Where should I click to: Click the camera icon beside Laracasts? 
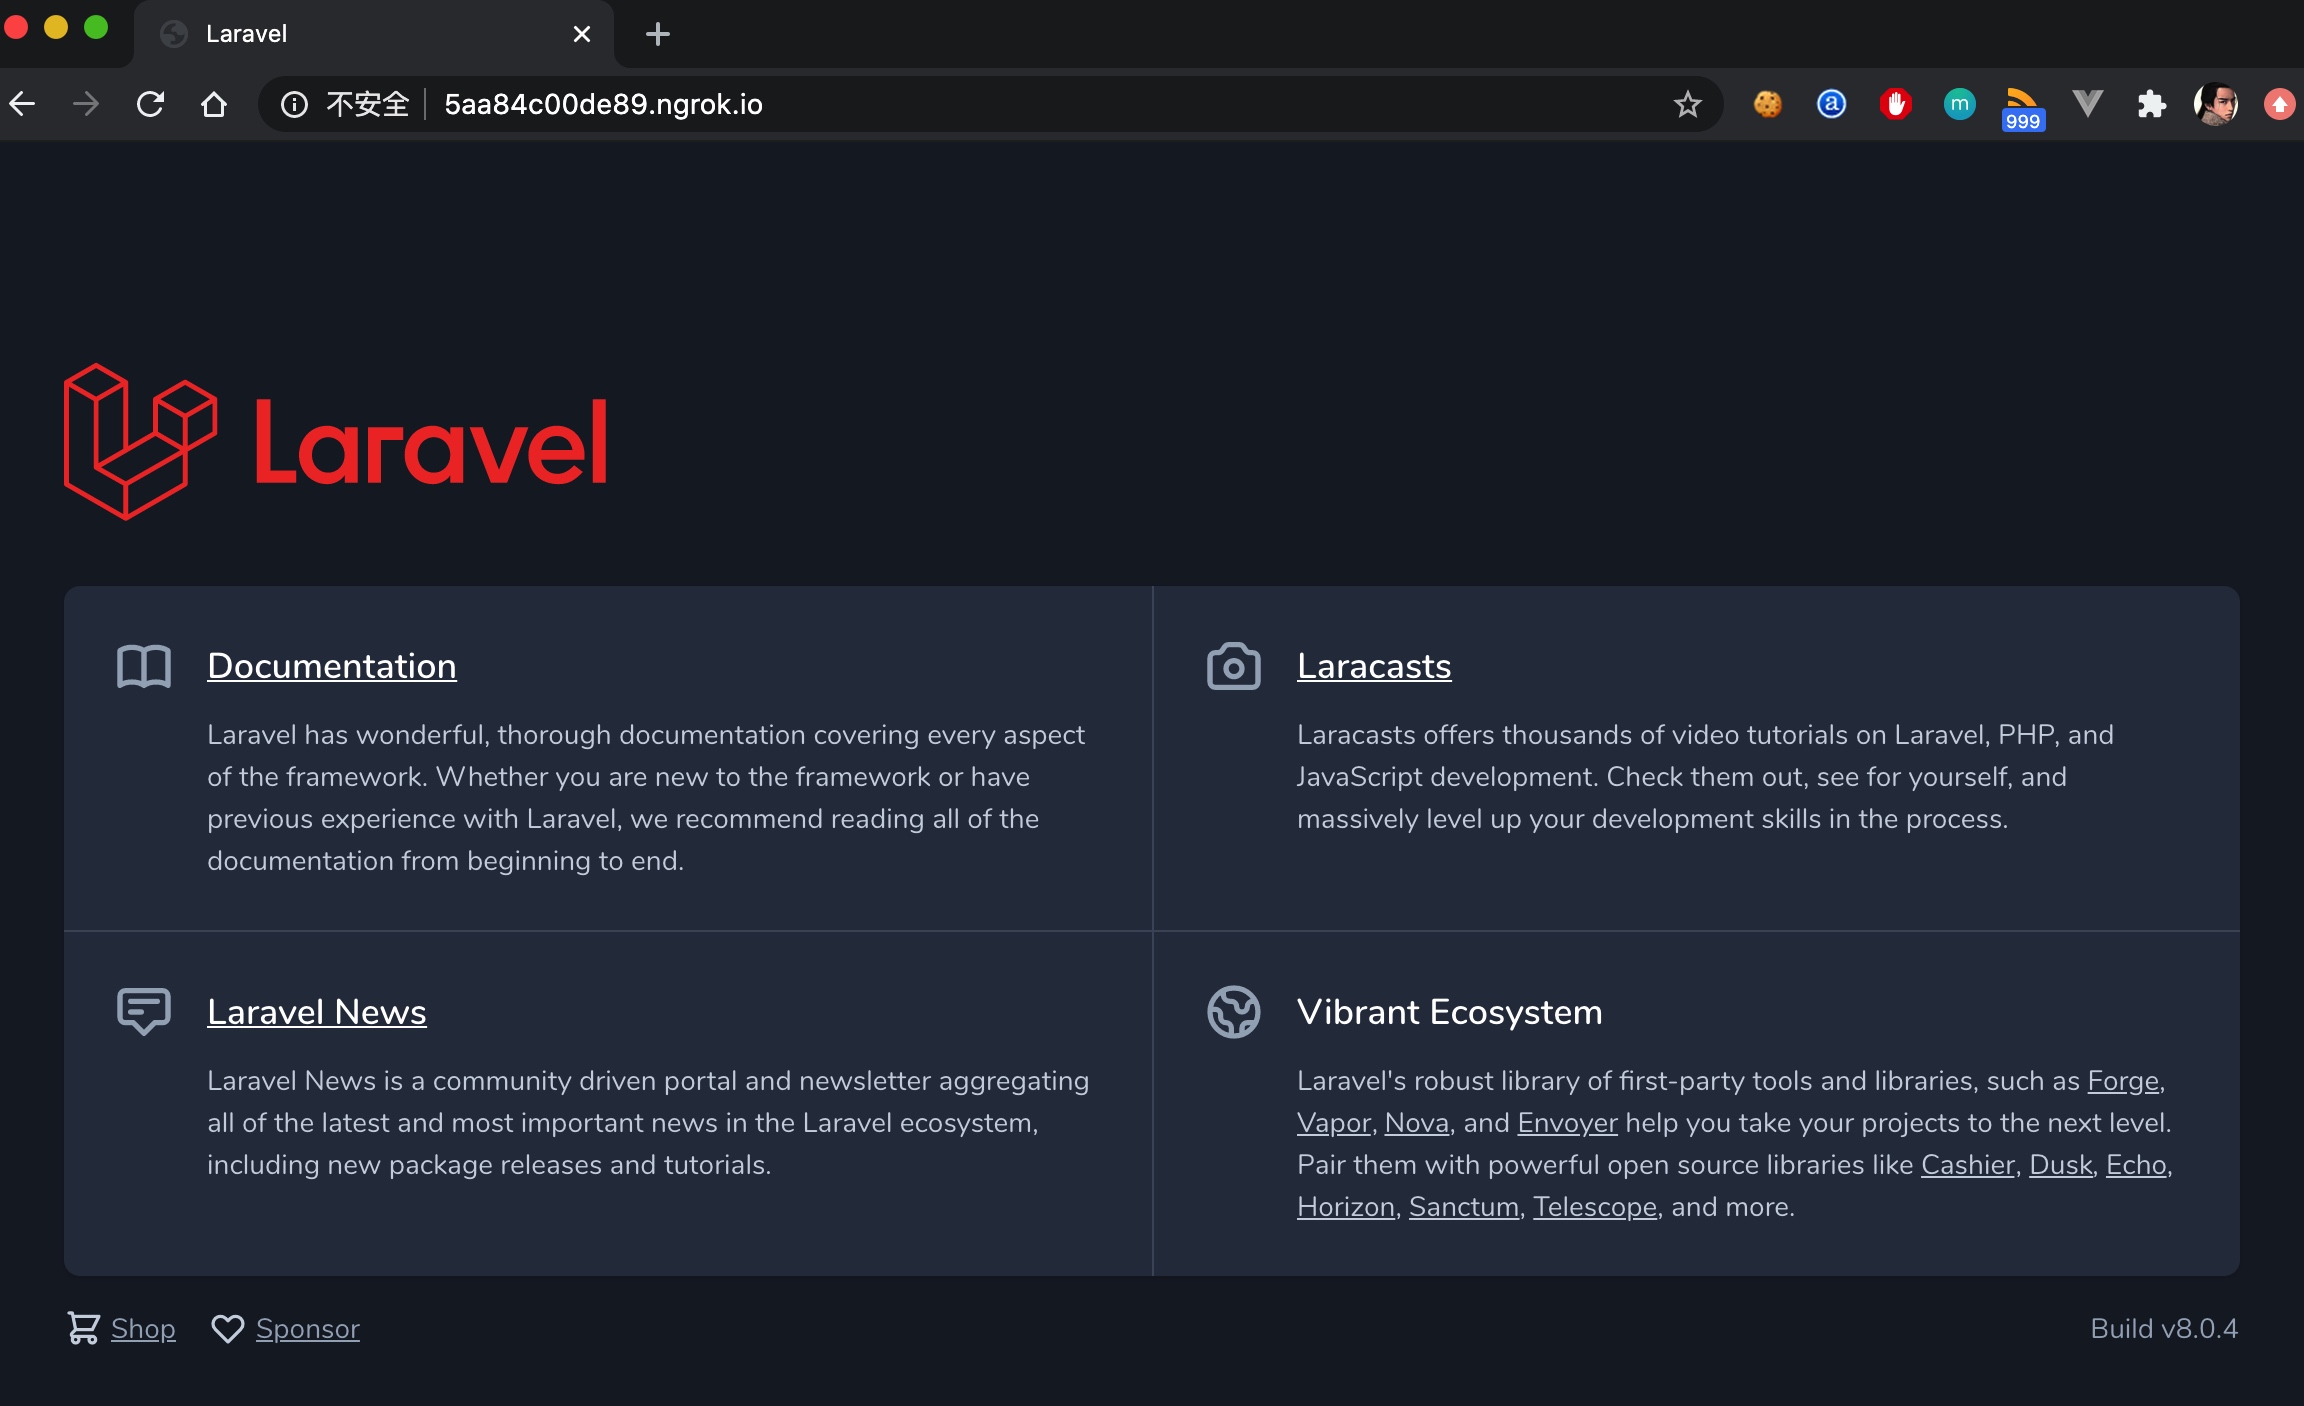[1234, 666]
